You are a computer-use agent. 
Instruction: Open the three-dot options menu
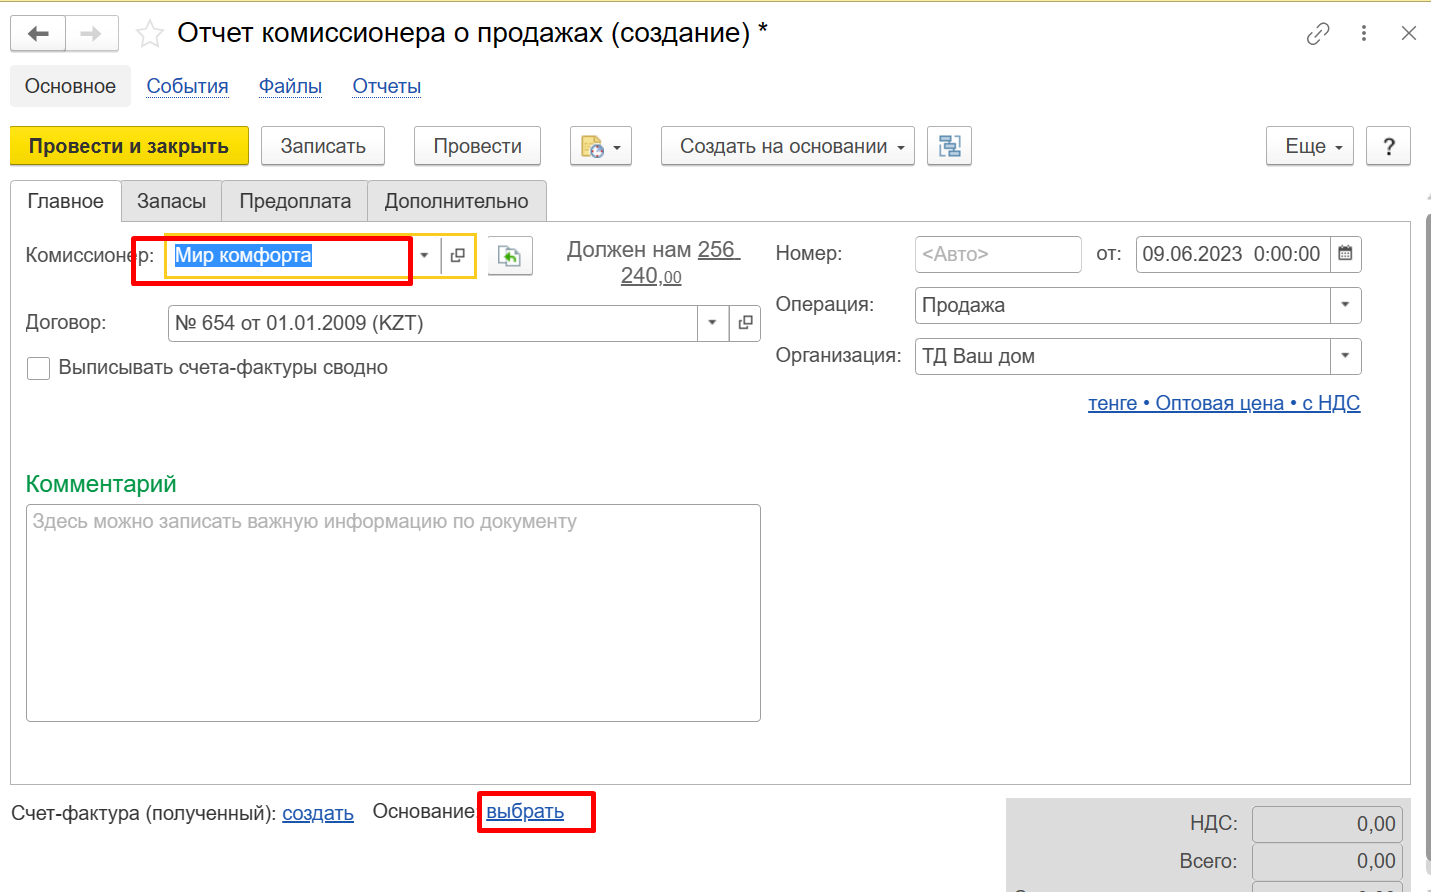coord(1363,34)
